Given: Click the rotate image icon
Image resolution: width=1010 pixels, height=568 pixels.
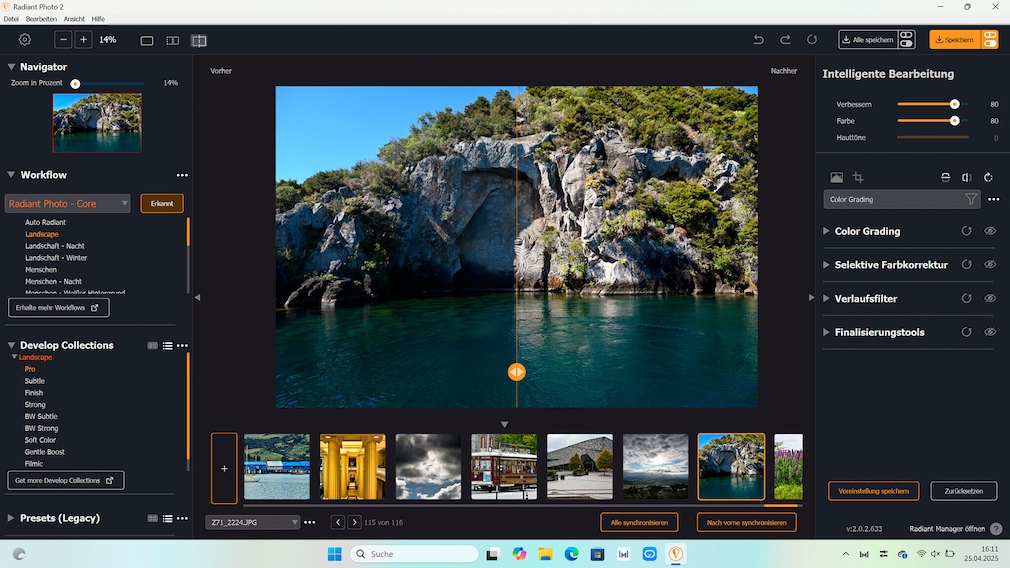Looking at the screenshot, I should point(988,177).
